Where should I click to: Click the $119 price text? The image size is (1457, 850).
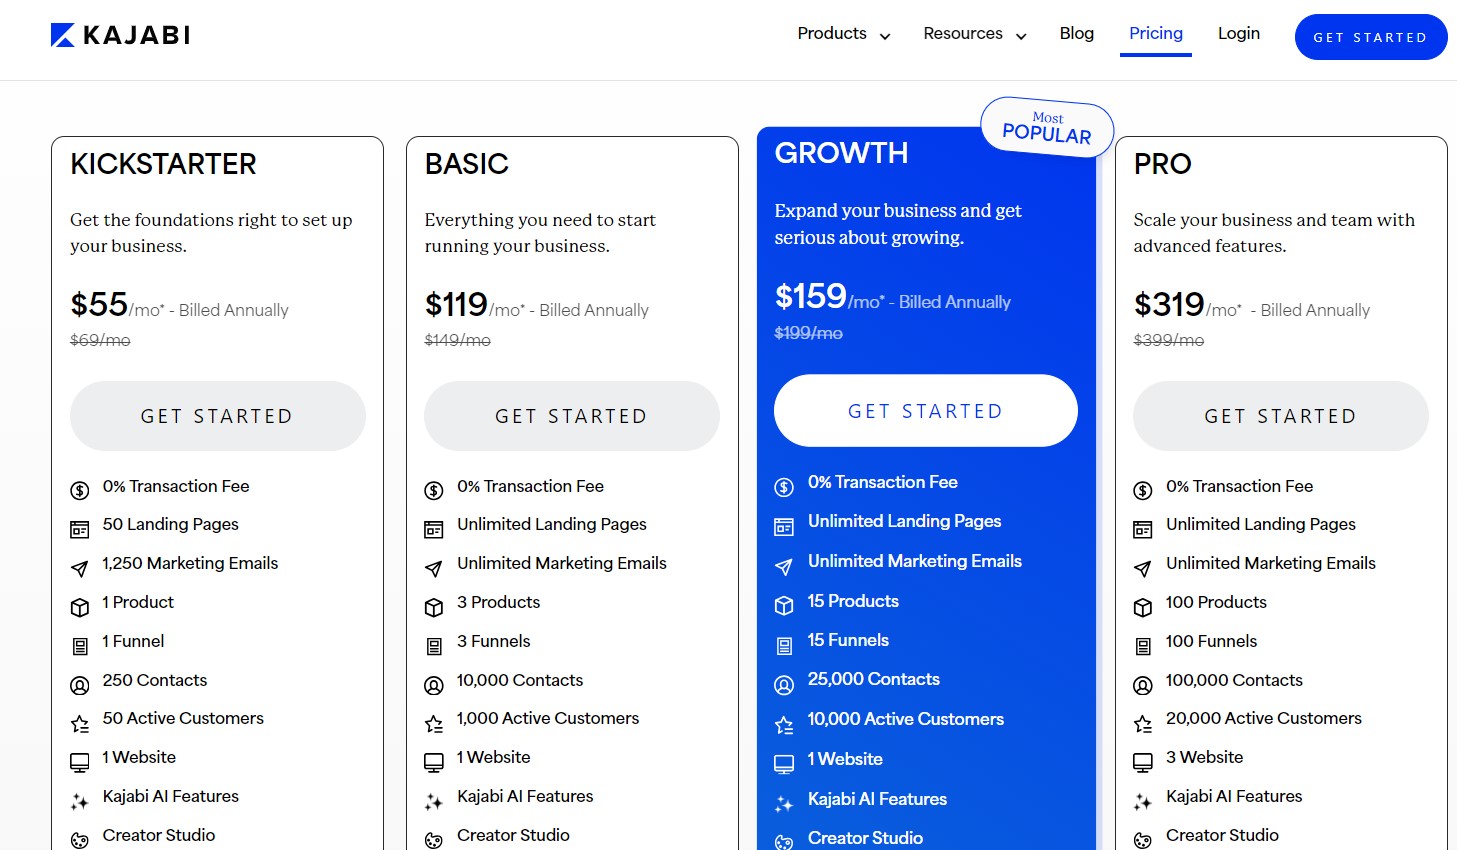[x=456, y=304]
